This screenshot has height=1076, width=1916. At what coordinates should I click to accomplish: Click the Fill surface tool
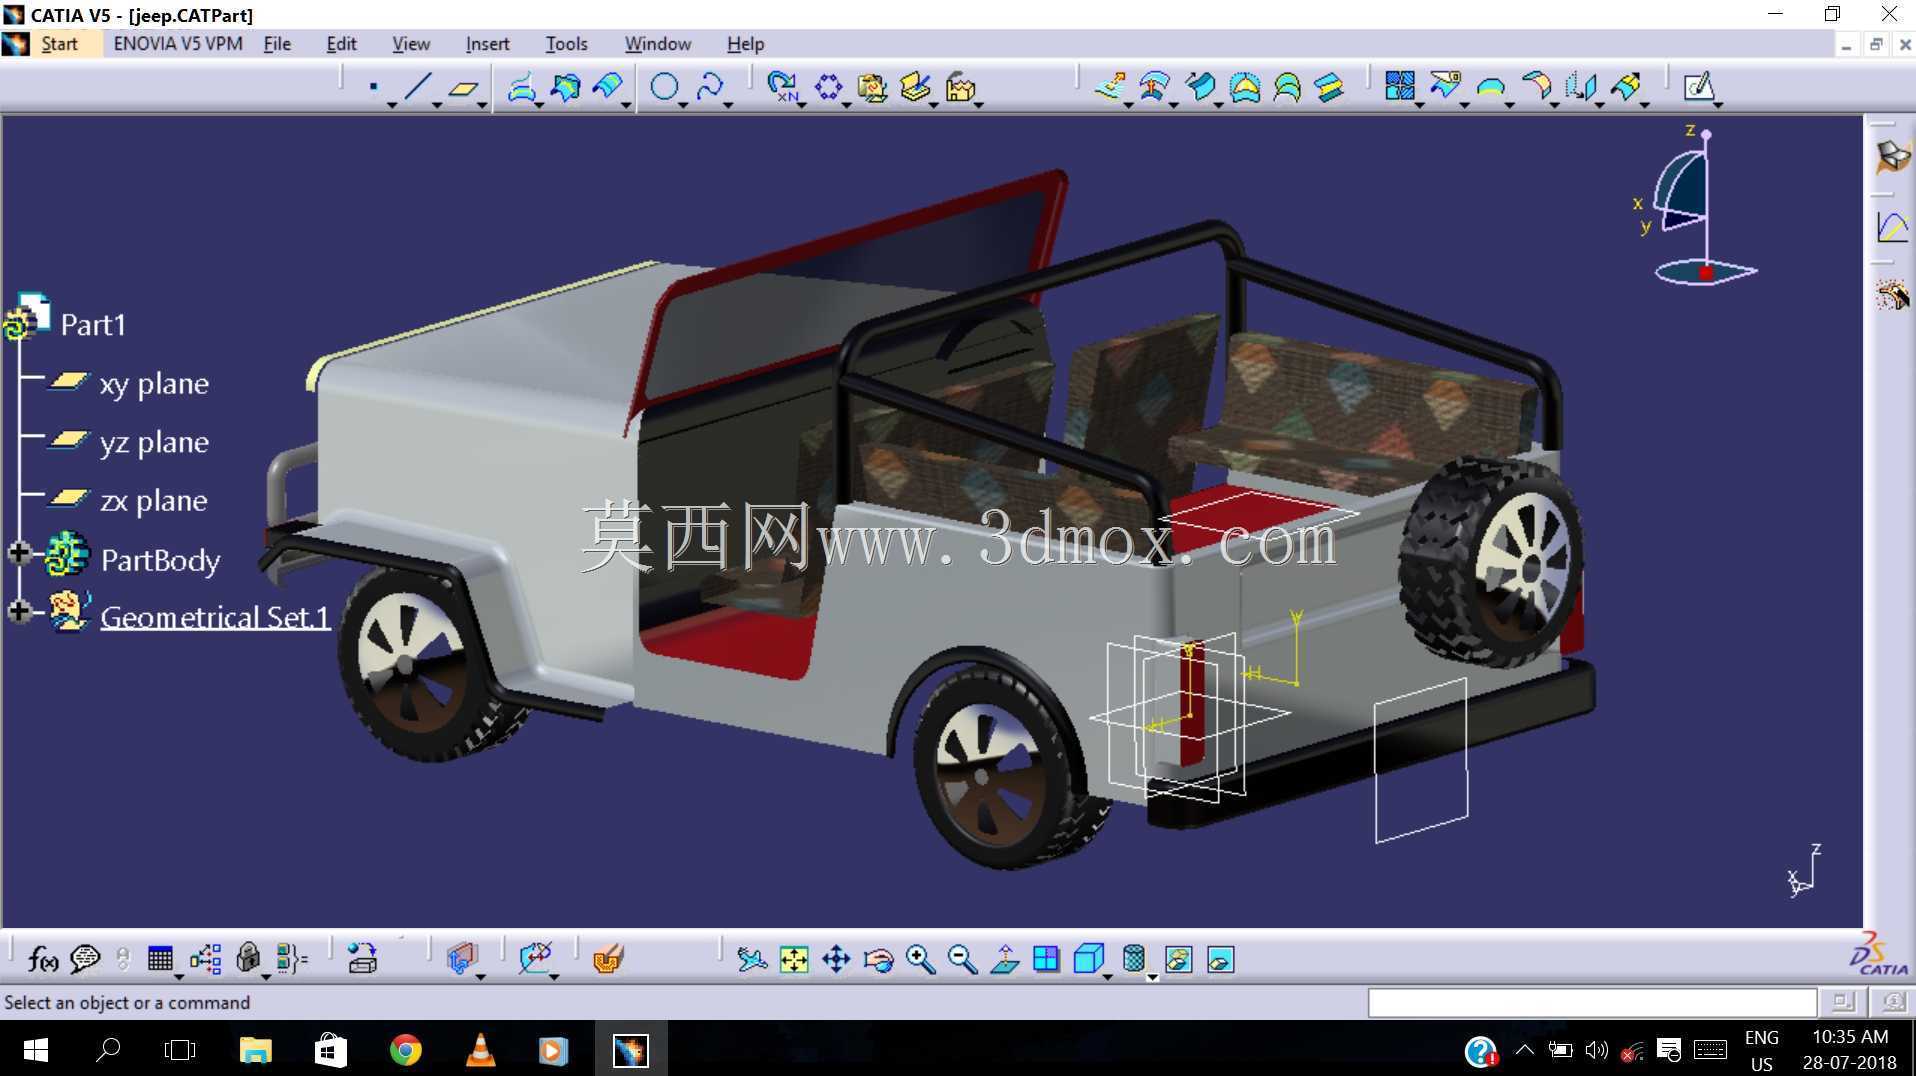tap(1245, 87)
